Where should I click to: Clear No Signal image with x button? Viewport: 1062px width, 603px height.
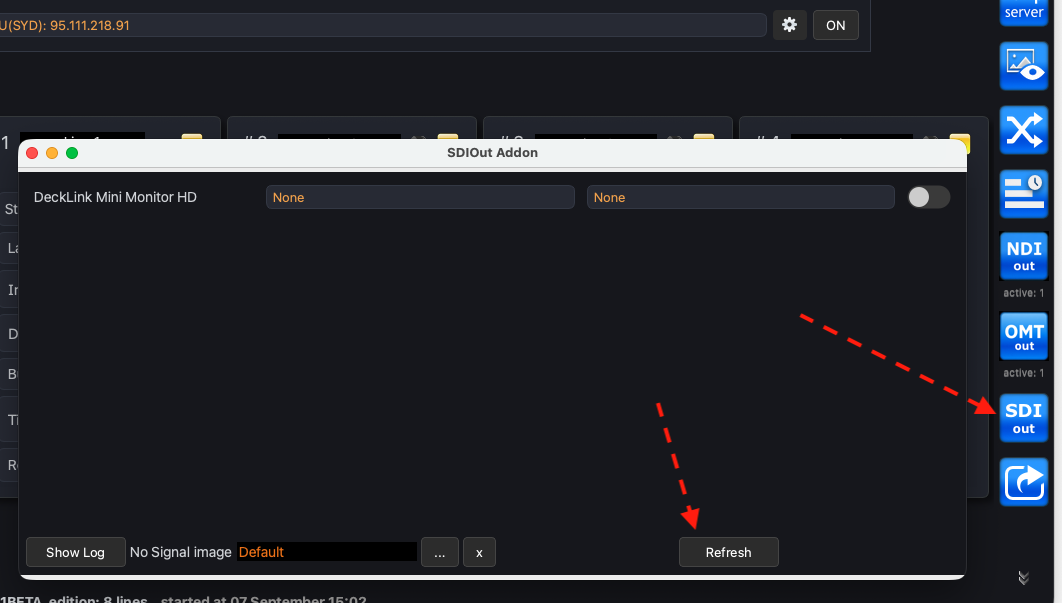479,552
